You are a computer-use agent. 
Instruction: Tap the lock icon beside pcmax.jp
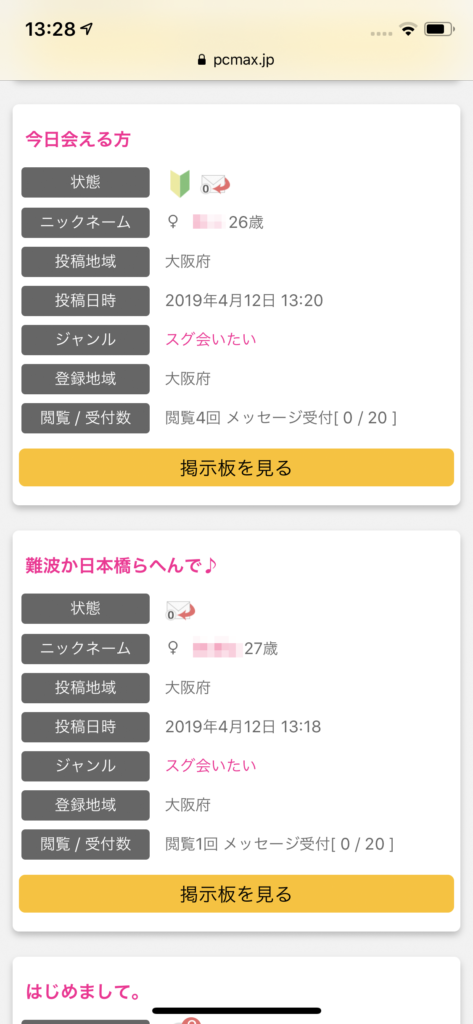tap(201, 60)
